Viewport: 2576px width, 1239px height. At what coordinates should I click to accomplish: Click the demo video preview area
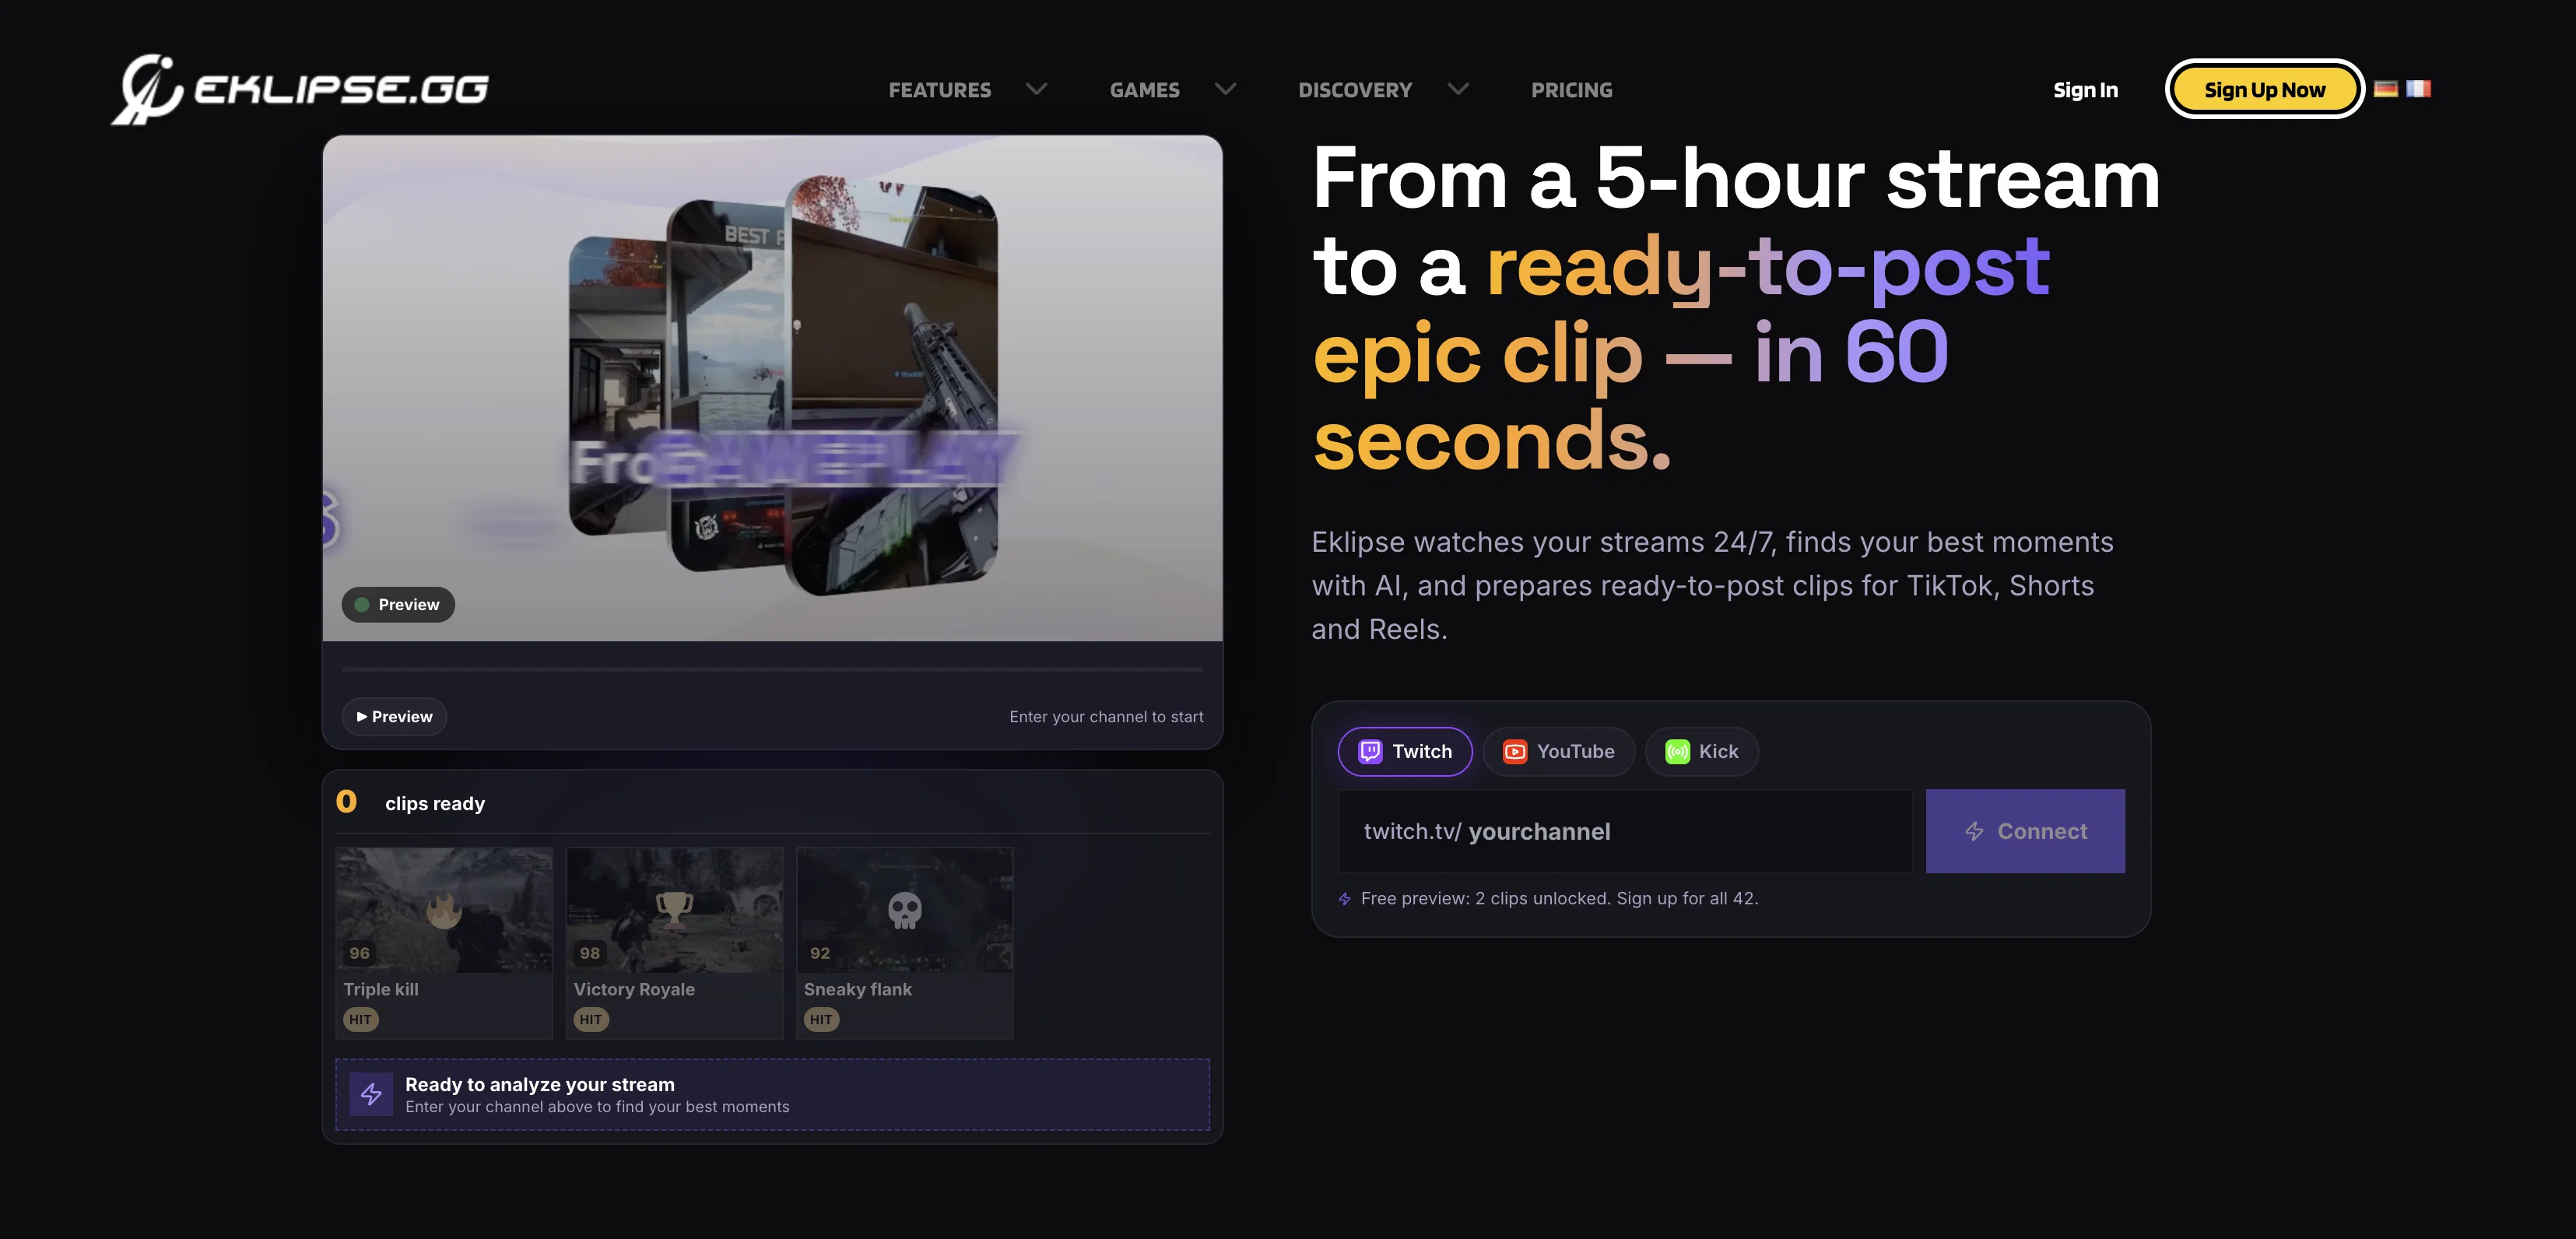(x=772, y=388)
